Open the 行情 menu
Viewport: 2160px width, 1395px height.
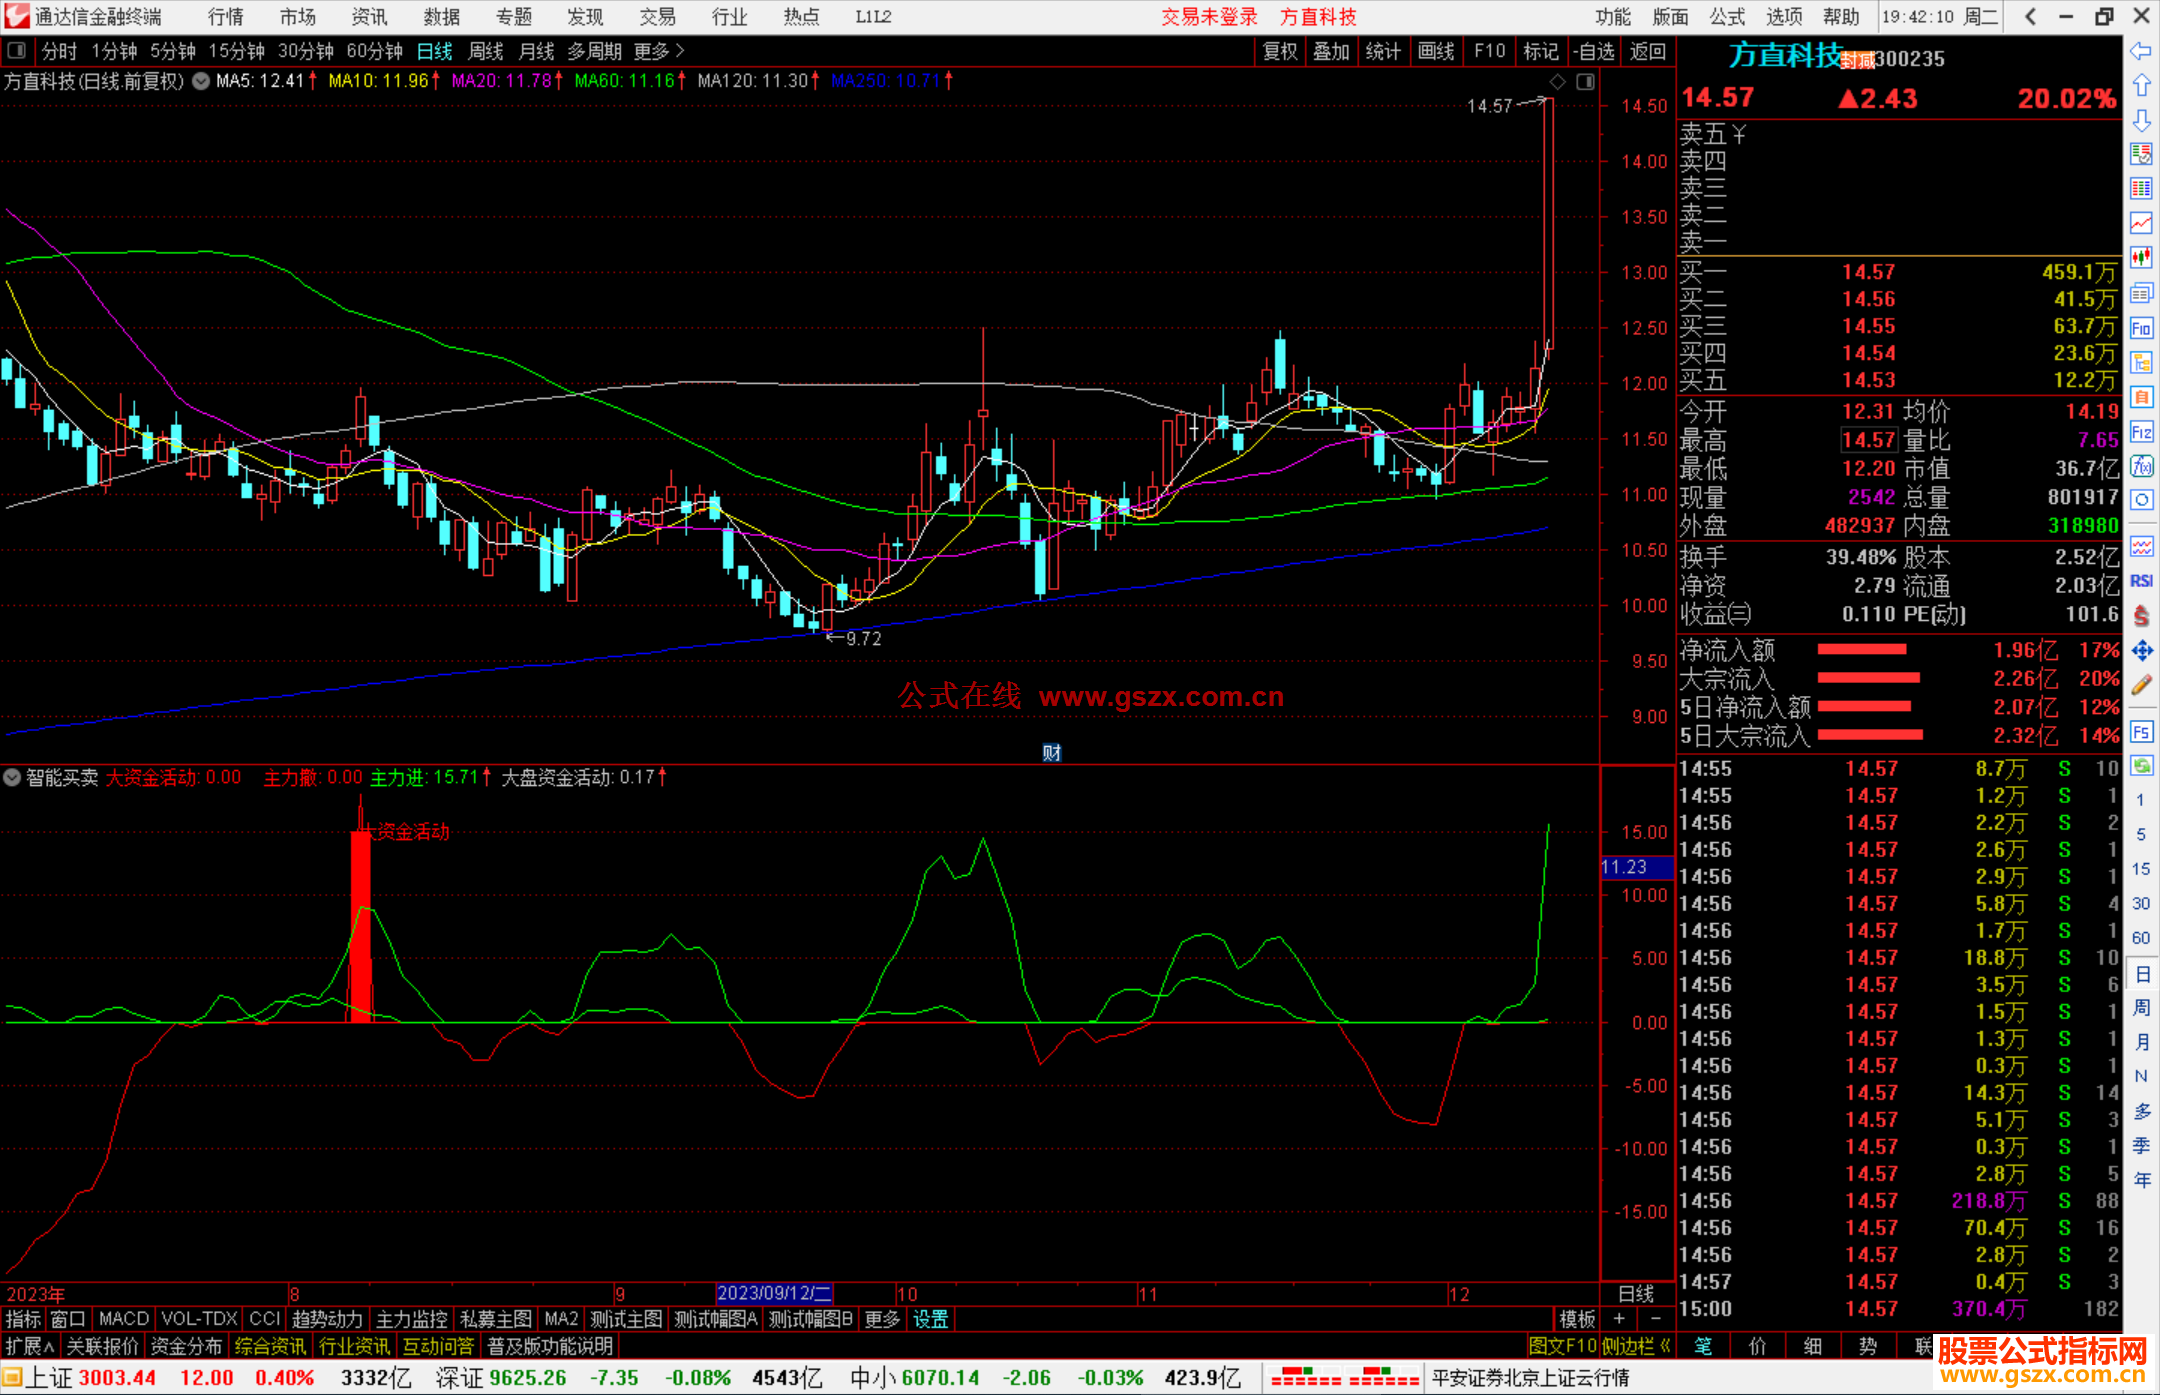tap(225, 17)
